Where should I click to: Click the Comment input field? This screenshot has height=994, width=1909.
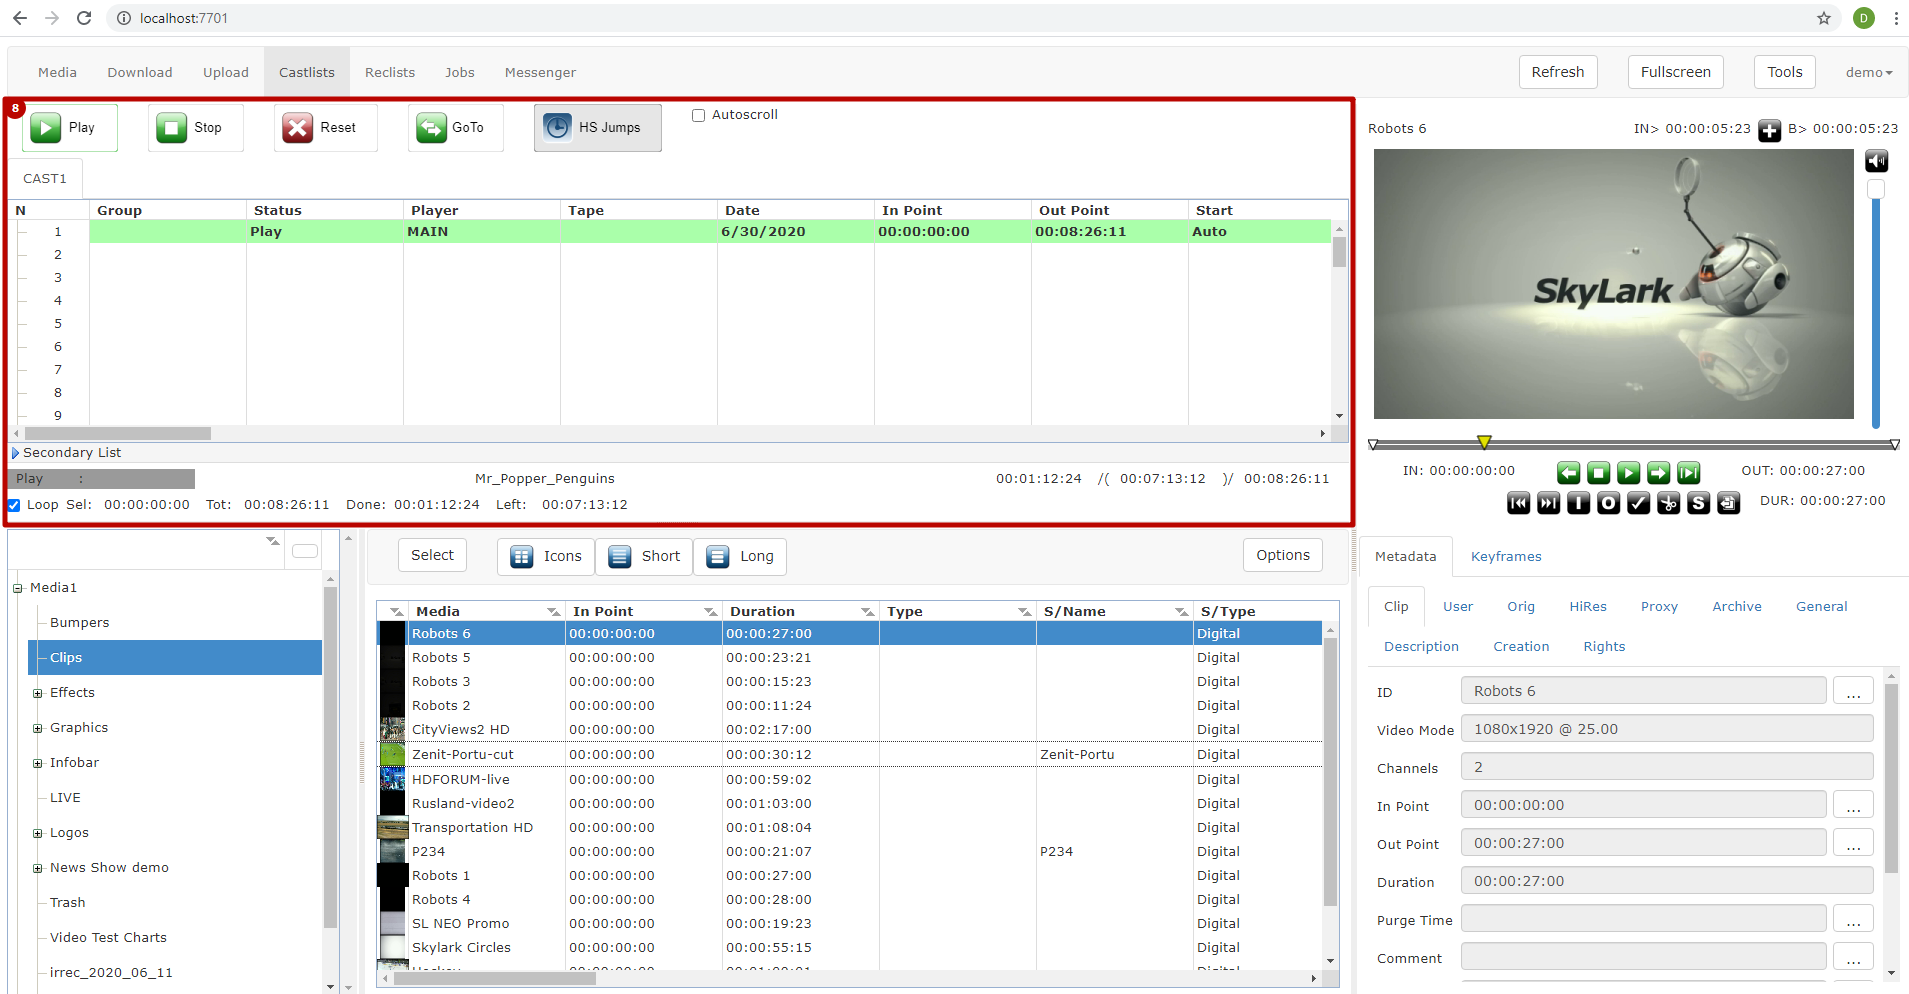pos(1644,957)
